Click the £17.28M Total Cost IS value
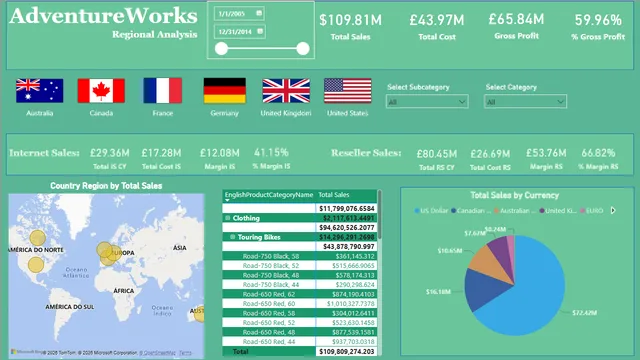The height and width of the screenshot is (360, 640). tap(161, 153)
